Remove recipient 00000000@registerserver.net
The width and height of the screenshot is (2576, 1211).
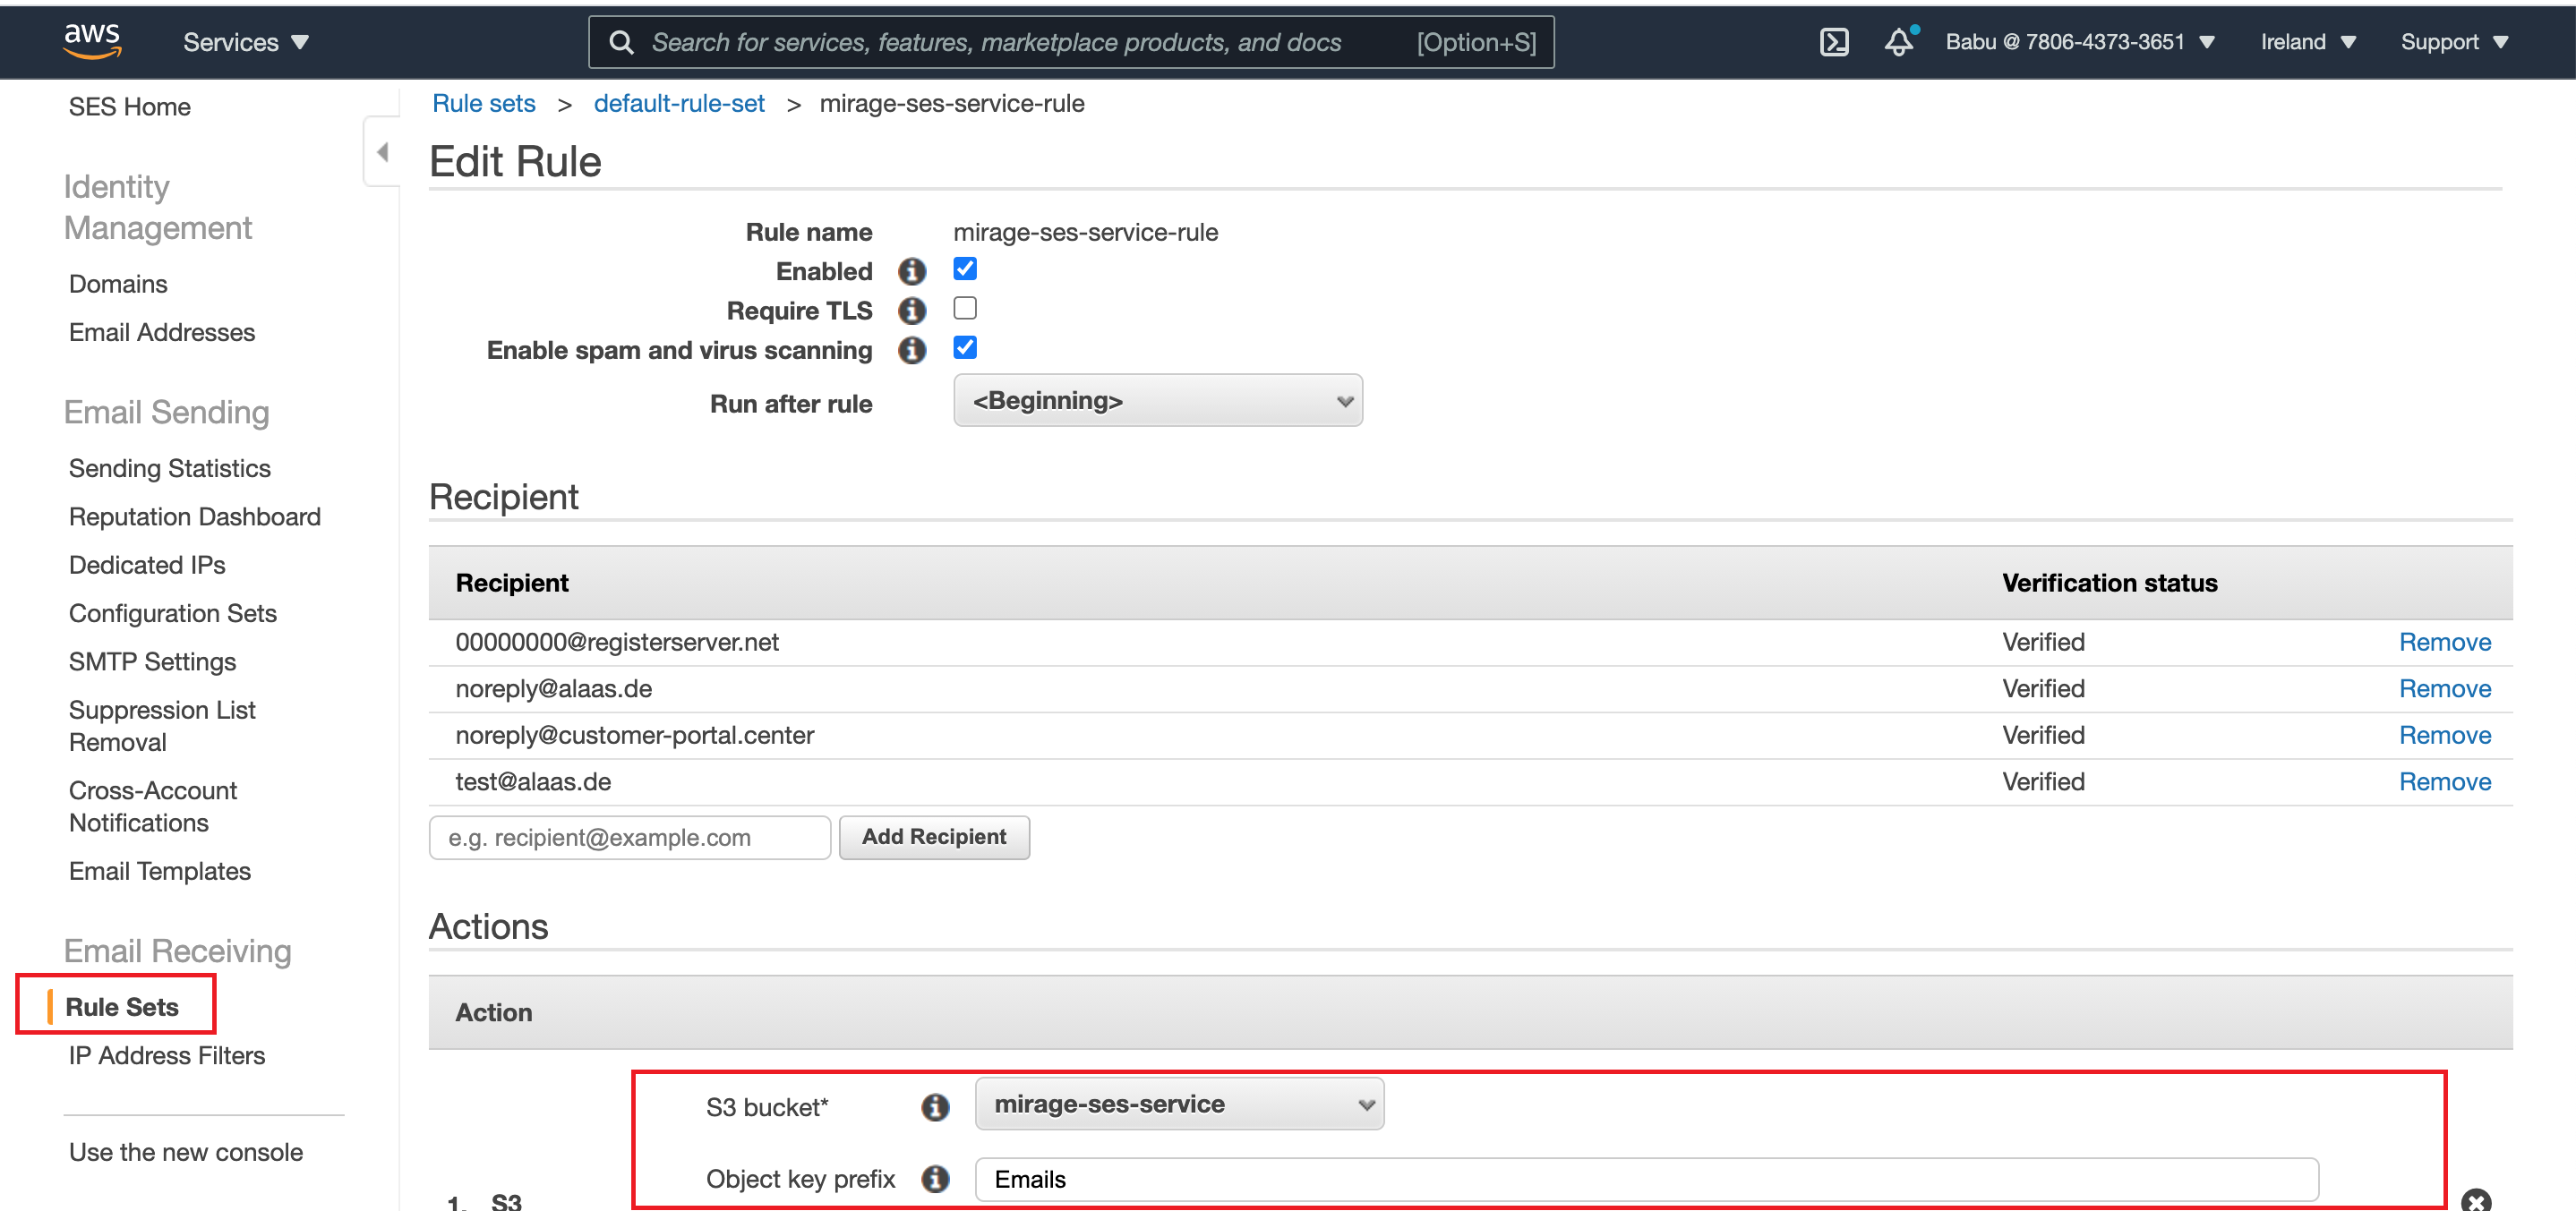coord(2445,642)
